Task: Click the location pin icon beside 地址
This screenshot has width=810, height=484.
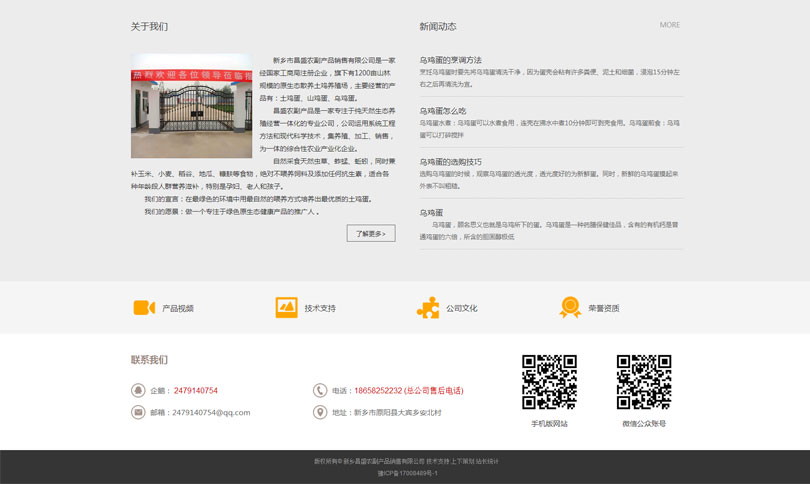Action: (x=320, y=412)
